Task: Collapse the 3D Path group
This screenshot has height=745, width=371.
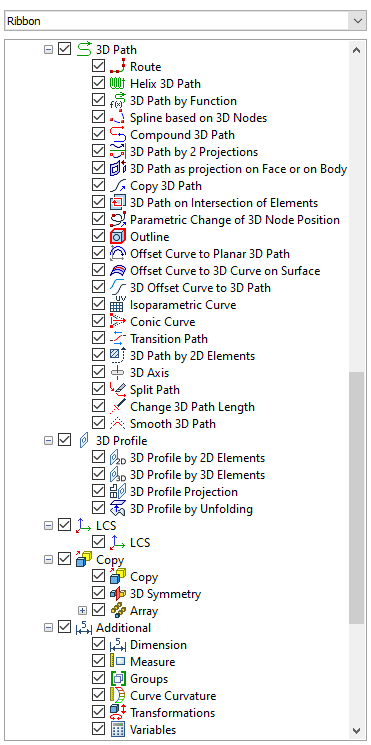Action: [48, 49]
